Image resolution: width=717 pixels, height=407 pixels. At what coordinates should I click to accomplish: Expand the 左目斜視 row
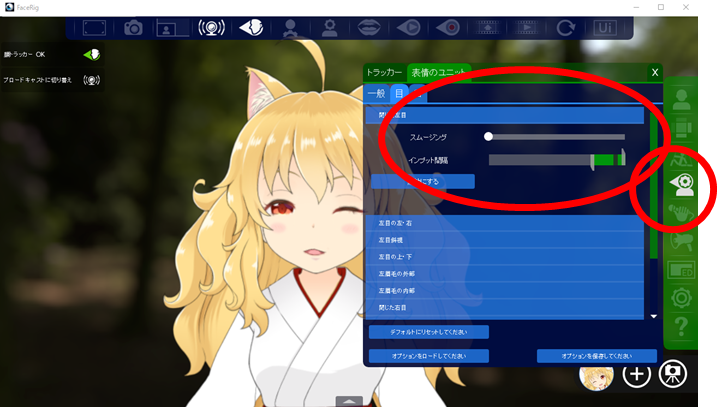coord(504,240)
